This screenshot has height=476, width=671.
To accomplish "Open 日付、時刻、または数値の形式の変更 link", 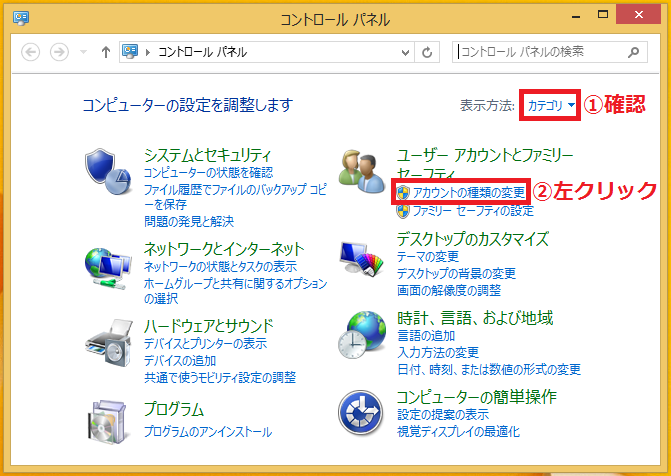I will coord(489,369).
